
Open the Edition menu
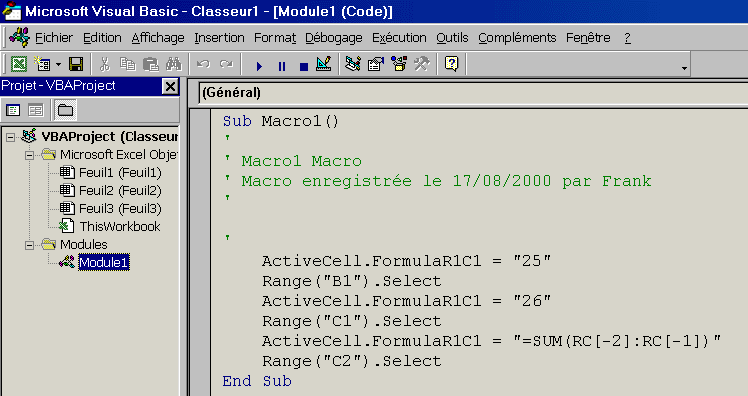(102, 38)
